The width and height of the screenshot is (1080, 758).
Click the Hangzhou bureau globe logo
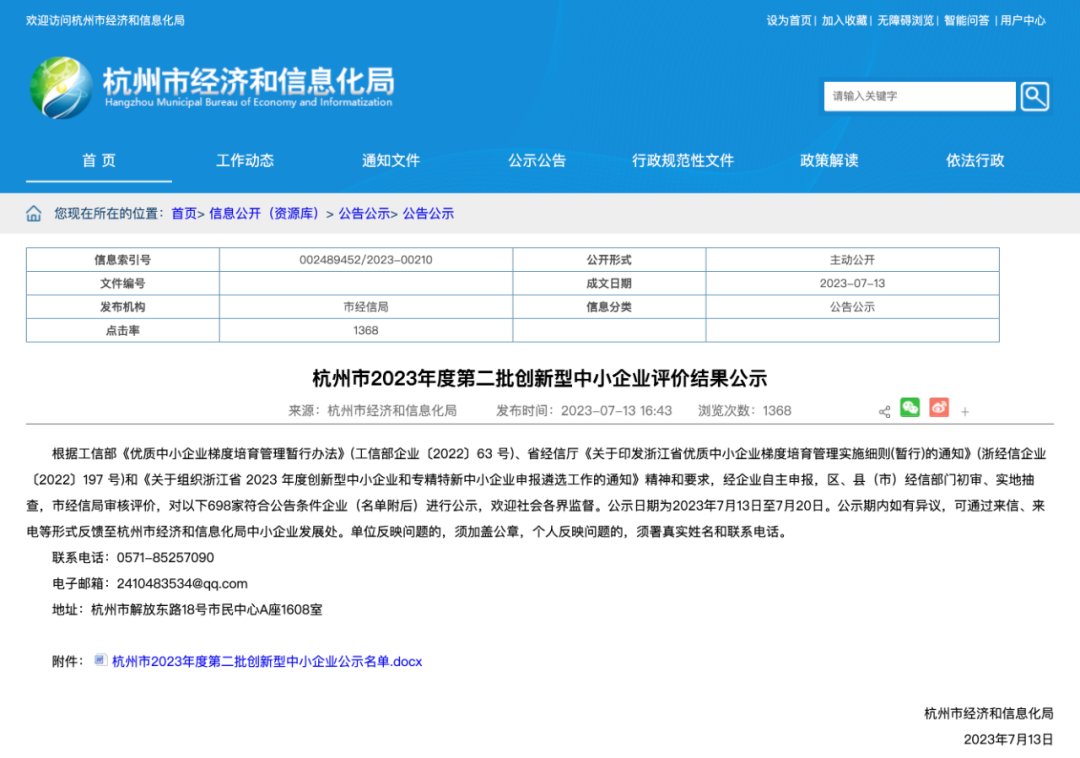[x=61, y=88]
